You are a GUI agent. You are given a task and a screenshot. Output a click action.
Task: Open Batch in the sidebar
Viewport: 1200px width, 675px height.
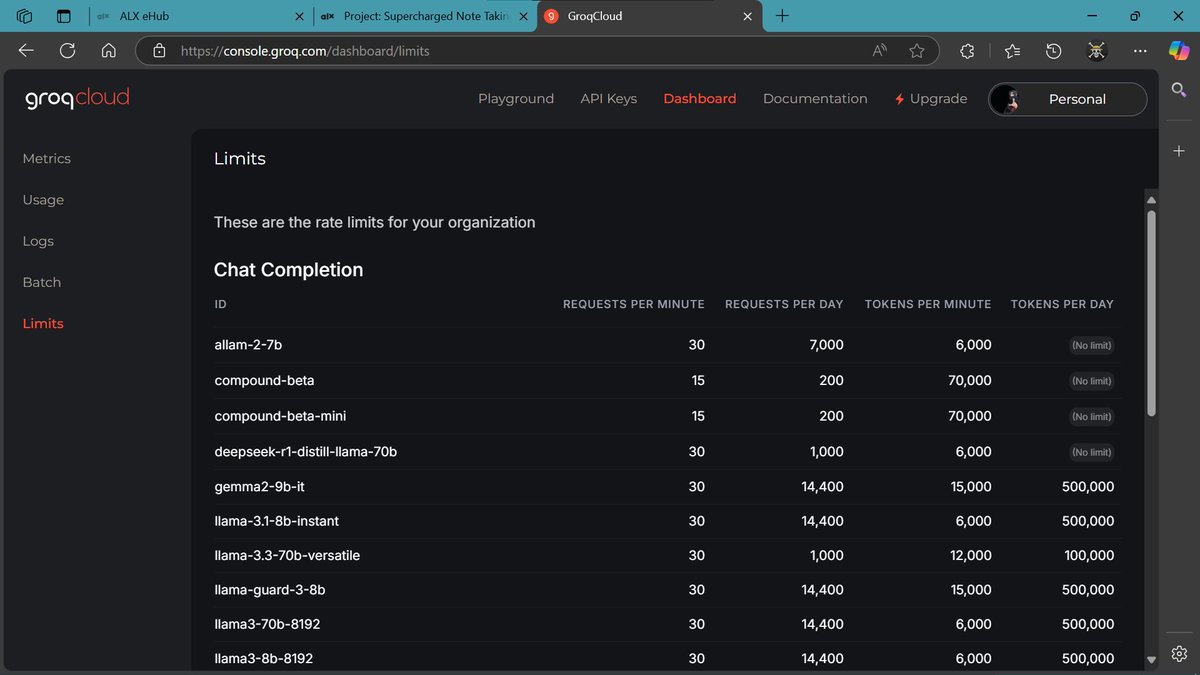[42, 282]
